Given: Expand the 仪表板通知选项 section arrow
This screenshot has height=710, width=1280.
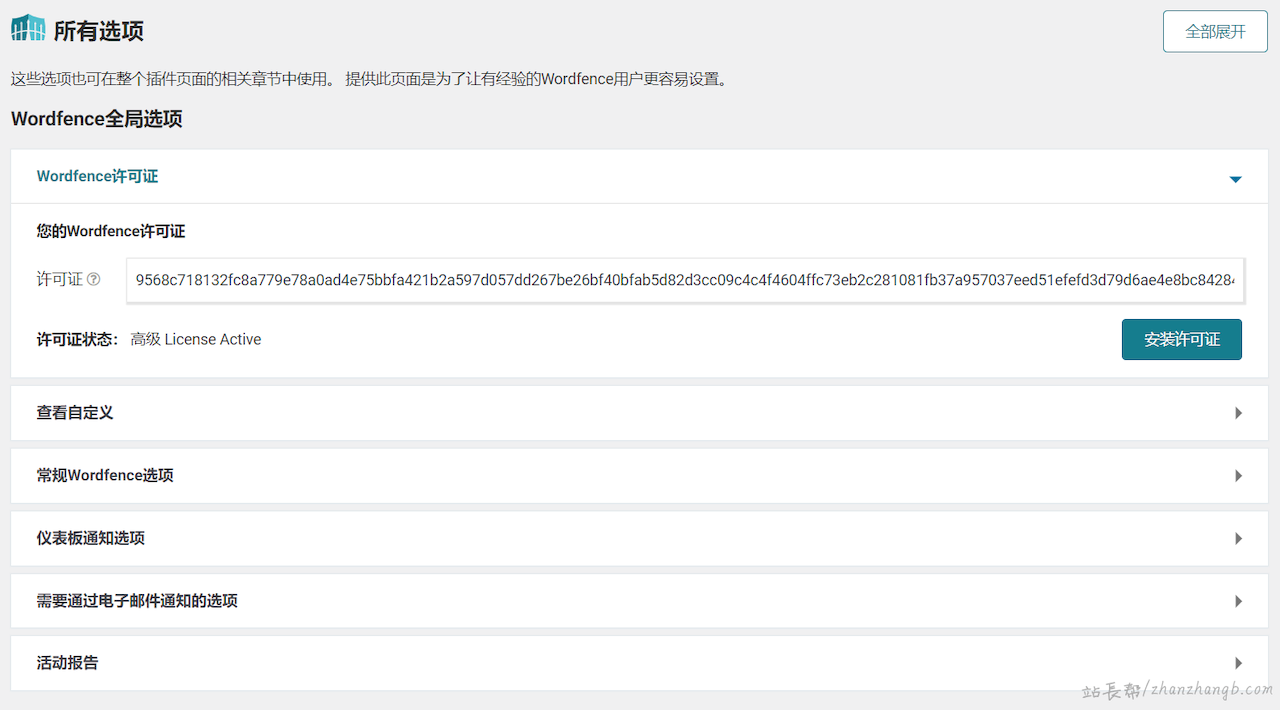Looking at the screenshot, I should (x=1238, y=539).
